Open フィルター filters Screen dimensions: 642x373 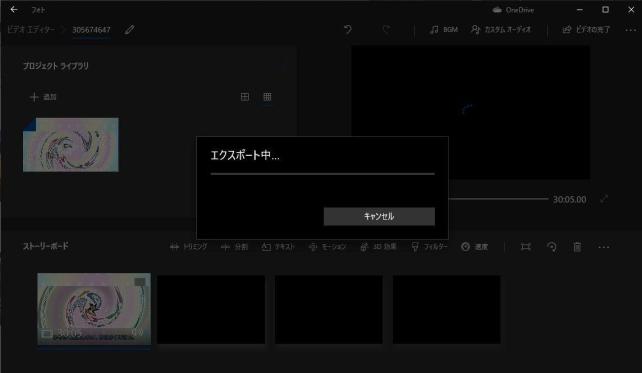(429, 246)
